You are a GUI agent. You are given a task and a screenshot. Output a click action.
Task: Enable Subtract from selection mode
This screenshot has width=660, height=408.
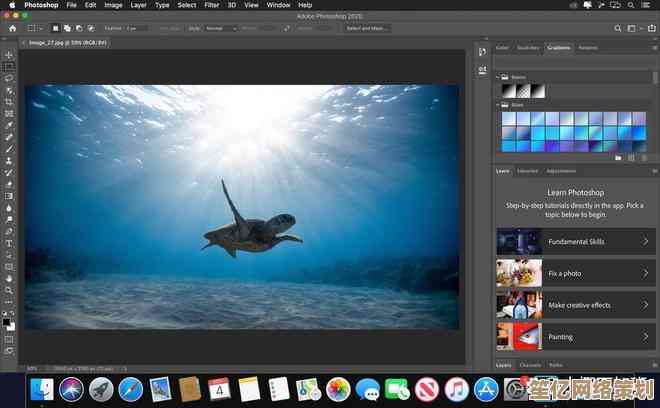77,28
